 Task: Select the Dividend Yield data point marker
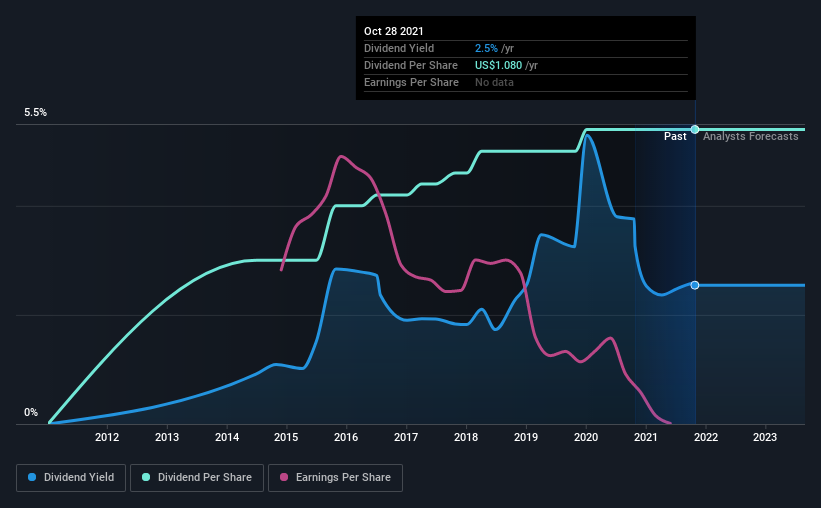695,285
